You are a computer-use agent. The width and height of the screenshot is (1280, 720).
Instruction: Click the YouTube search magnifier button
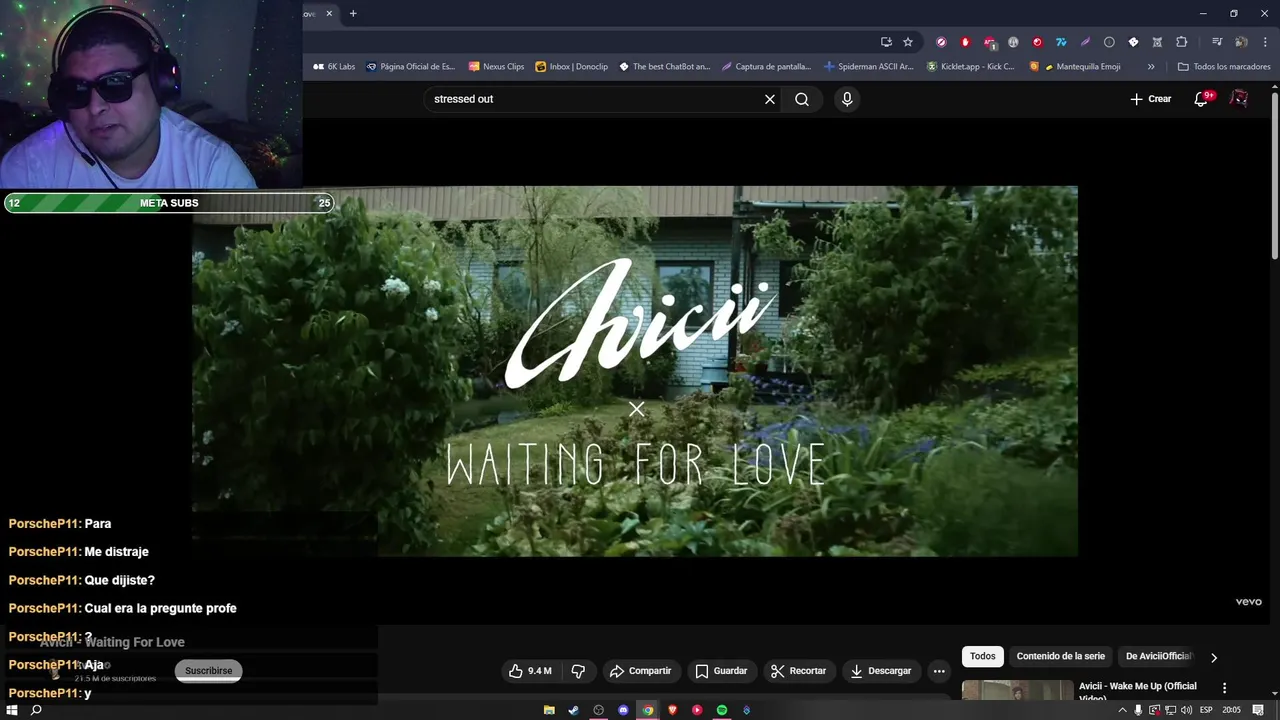coord(802,99)
